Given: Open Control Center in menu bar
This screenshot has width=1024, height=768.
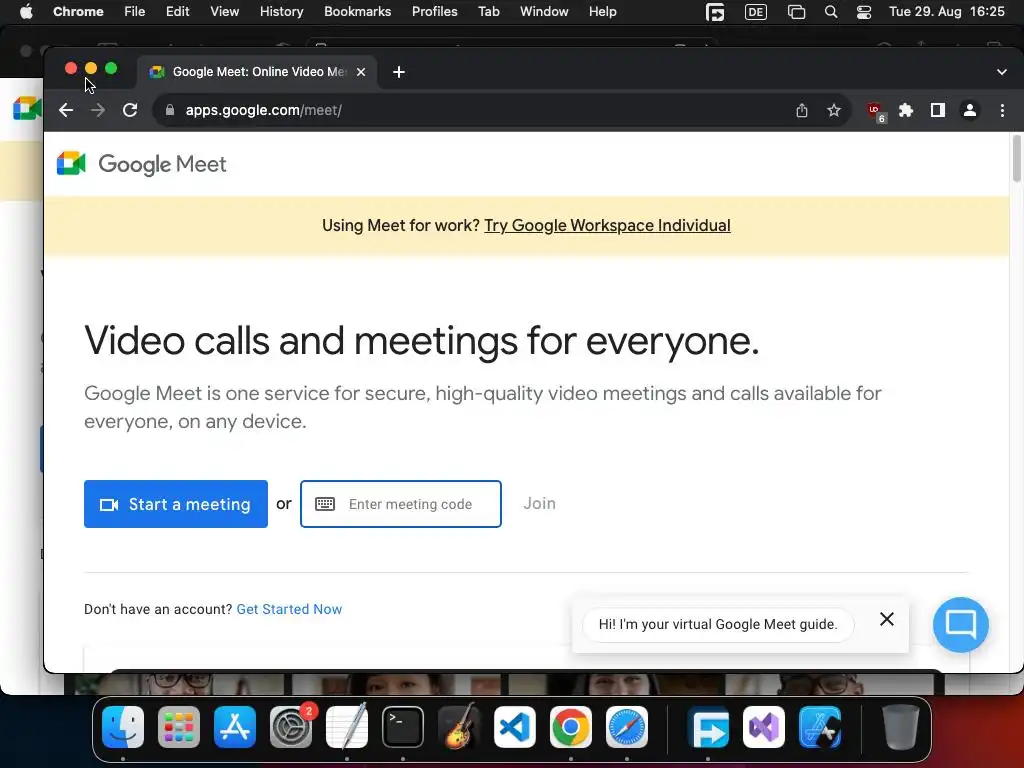Looking at the screenshot, I should tap(863, 12).
